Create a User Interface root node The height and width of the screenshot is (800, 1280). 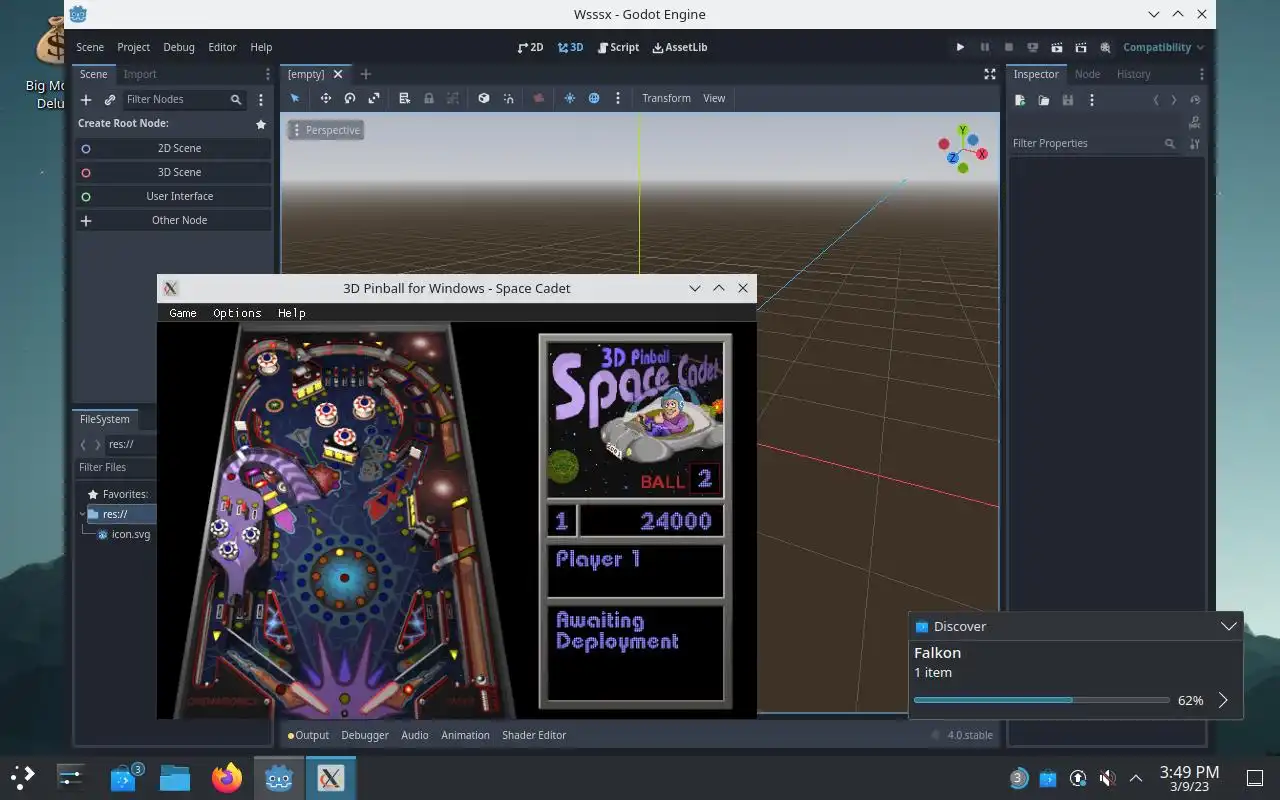pos(174,196)
